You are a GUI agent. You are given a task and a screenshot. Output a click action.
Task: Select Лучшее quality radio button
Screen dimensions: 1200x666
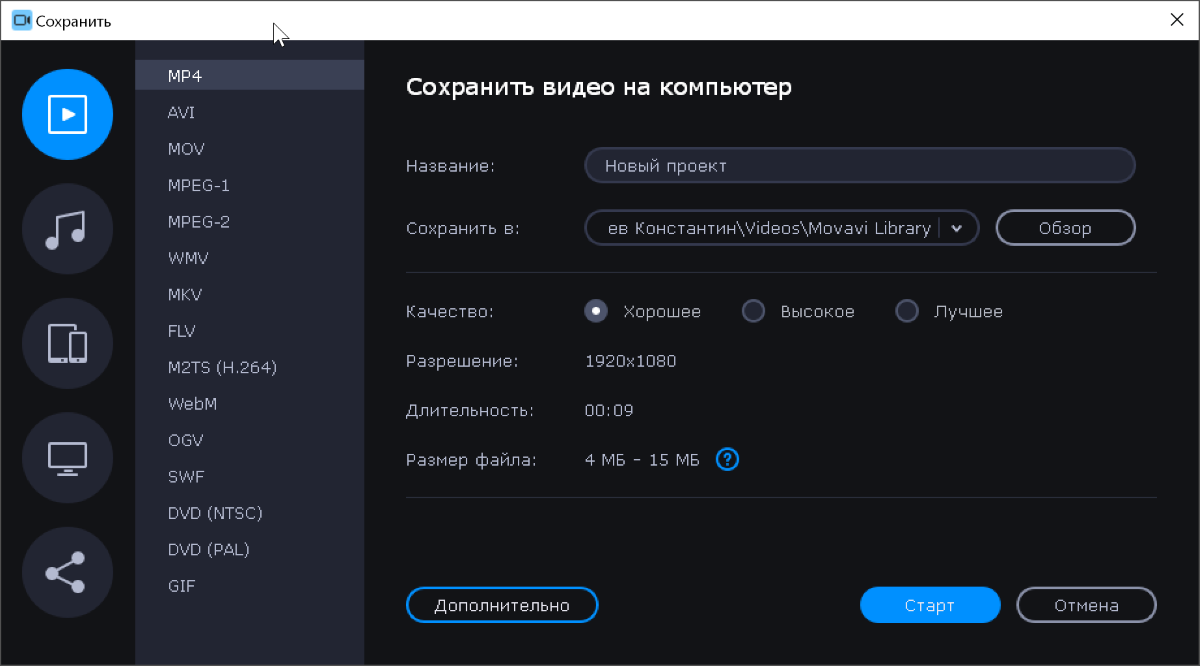point(907,311)
